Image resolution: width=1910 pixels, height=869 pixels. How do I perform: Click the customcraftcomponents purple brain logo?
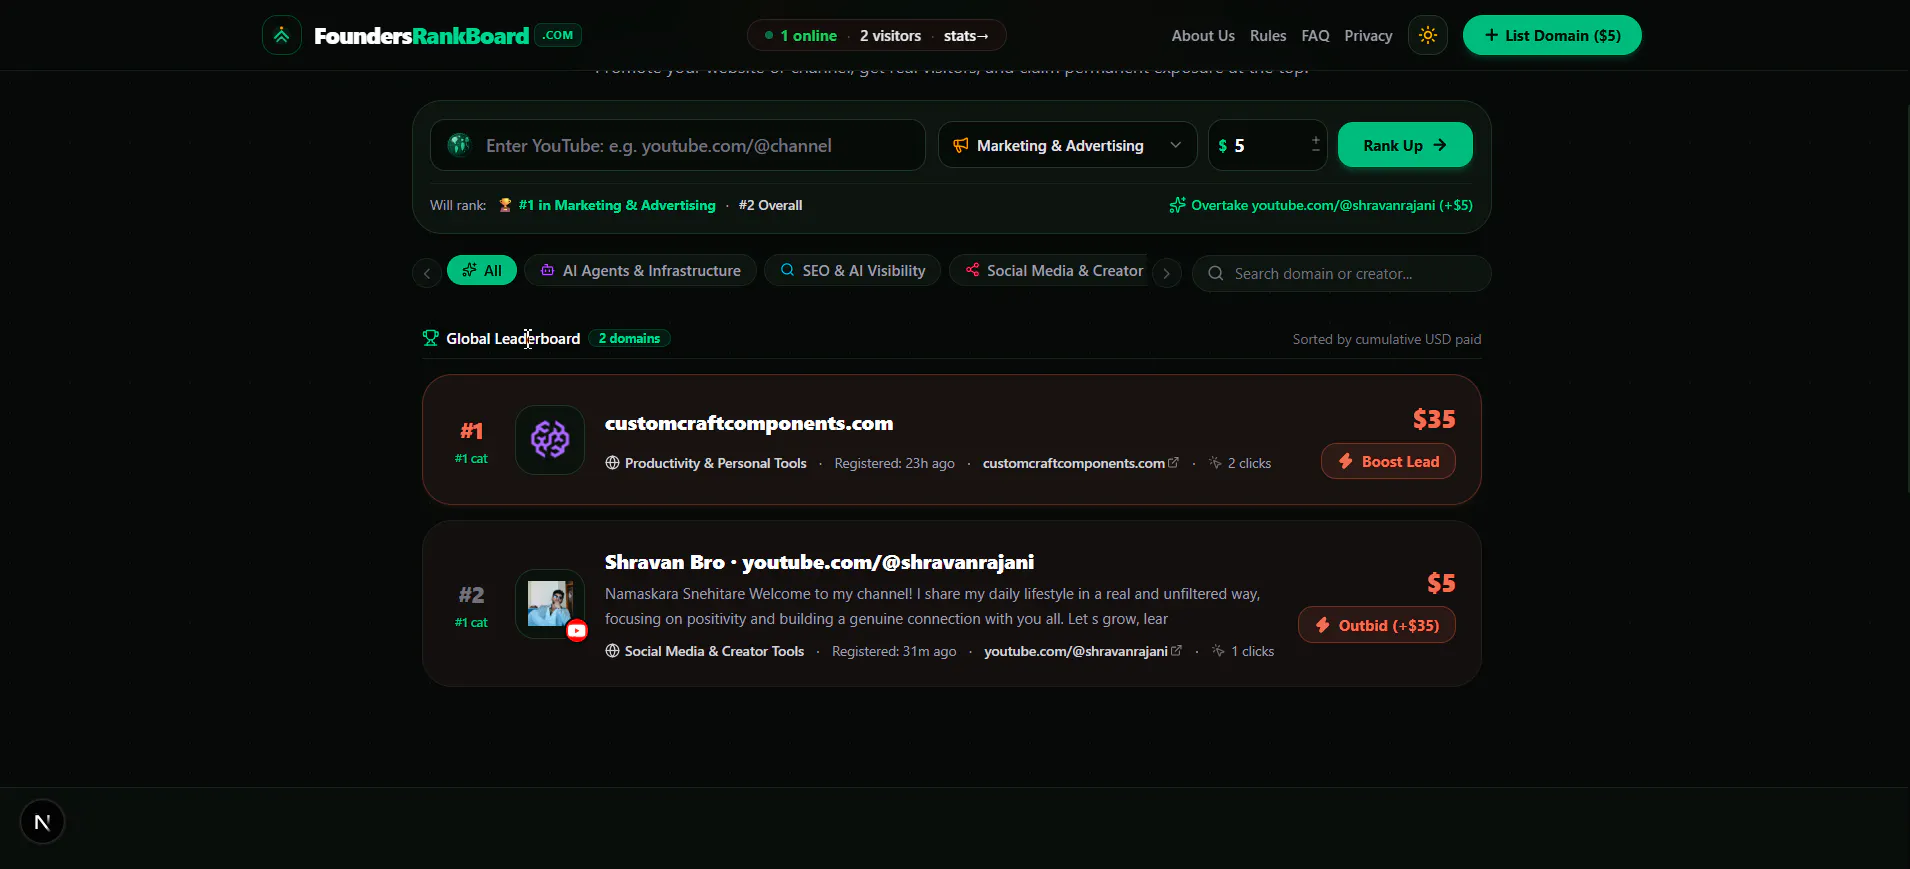pyautogui.click(x=550, y=439)
